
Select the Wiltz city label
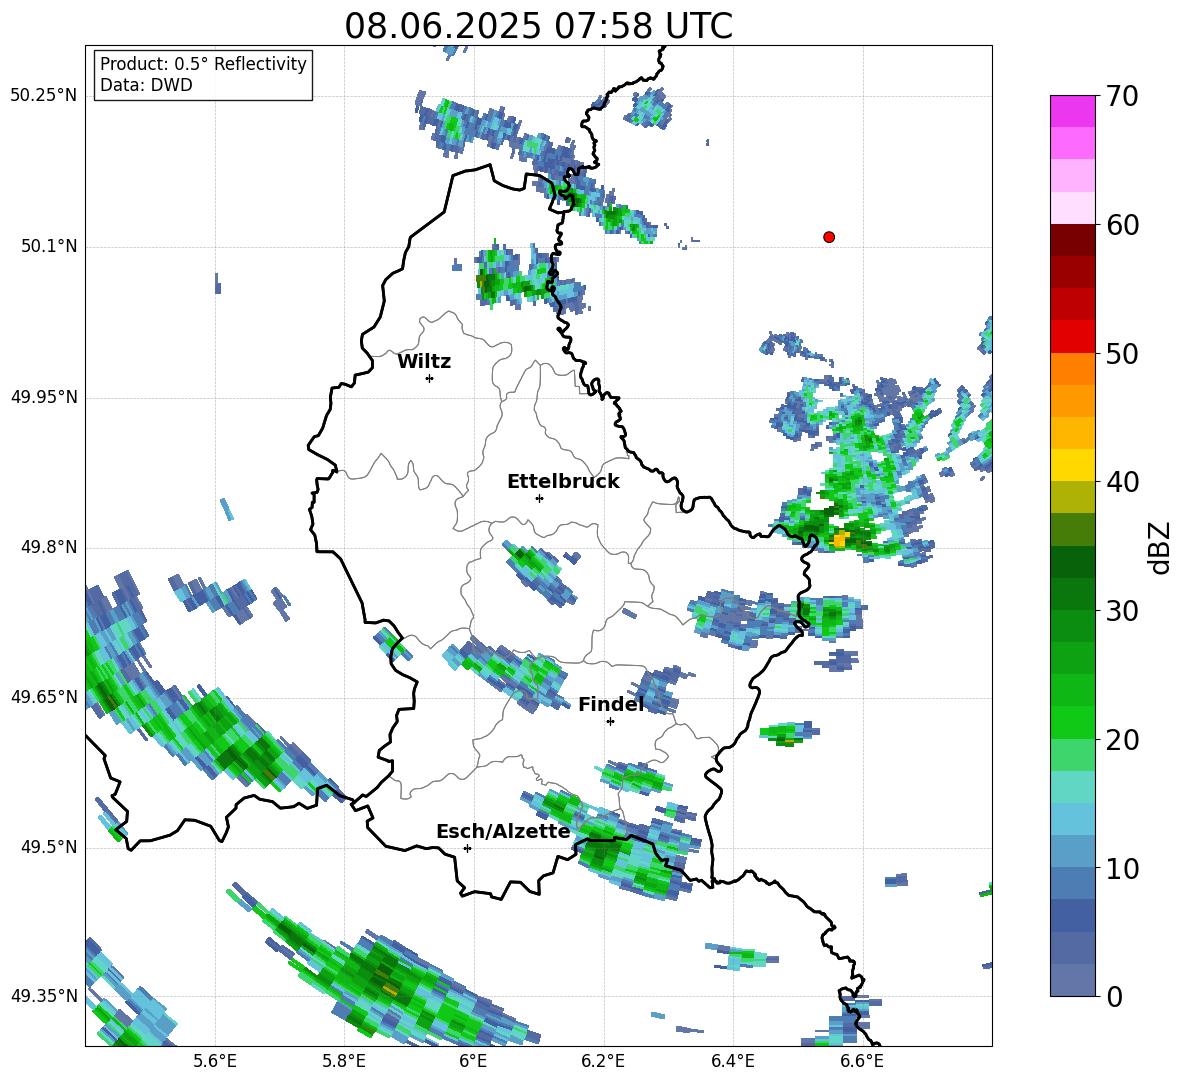(424, 362)
